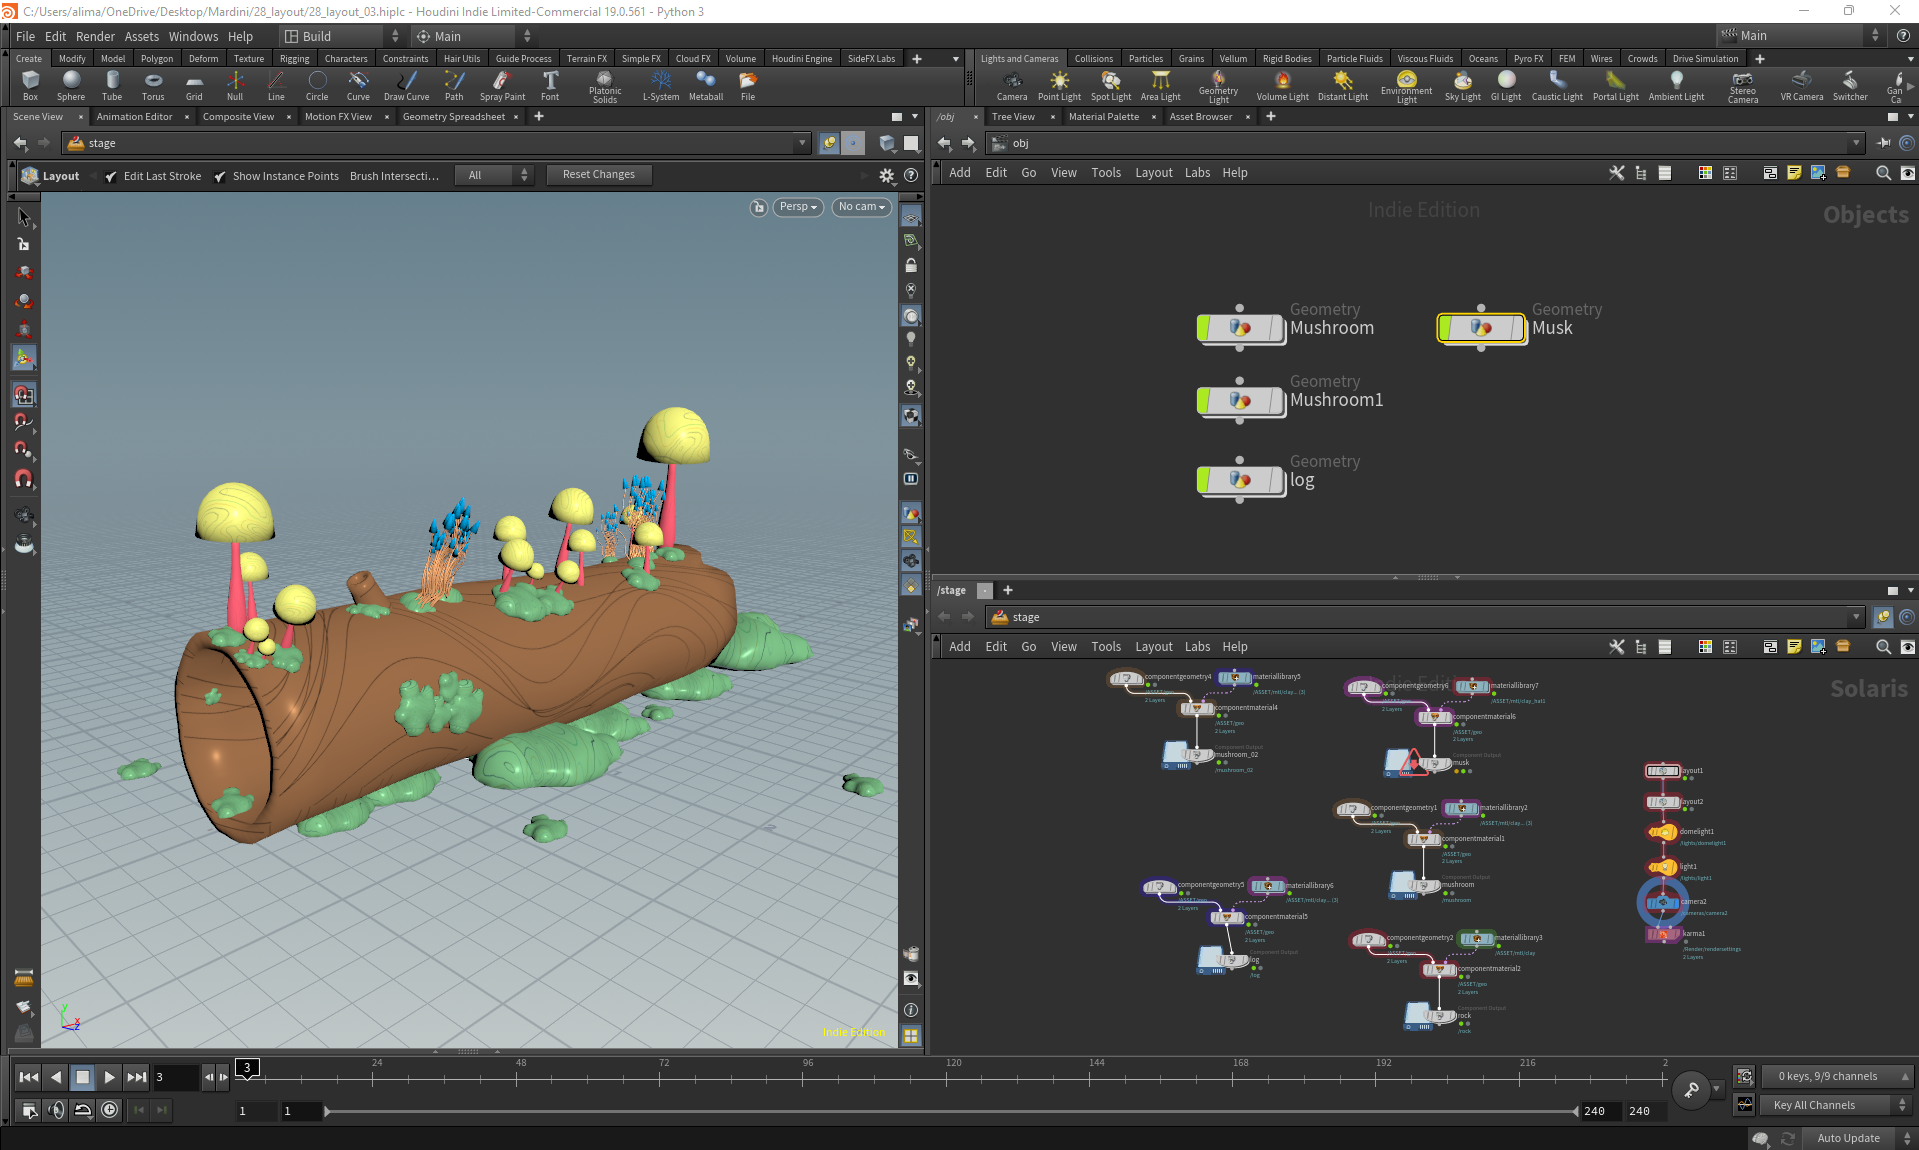This screenshot has height=1150, width=1919.
Task: Add an Environment Light from the shelf
Action: (1407, 86)
